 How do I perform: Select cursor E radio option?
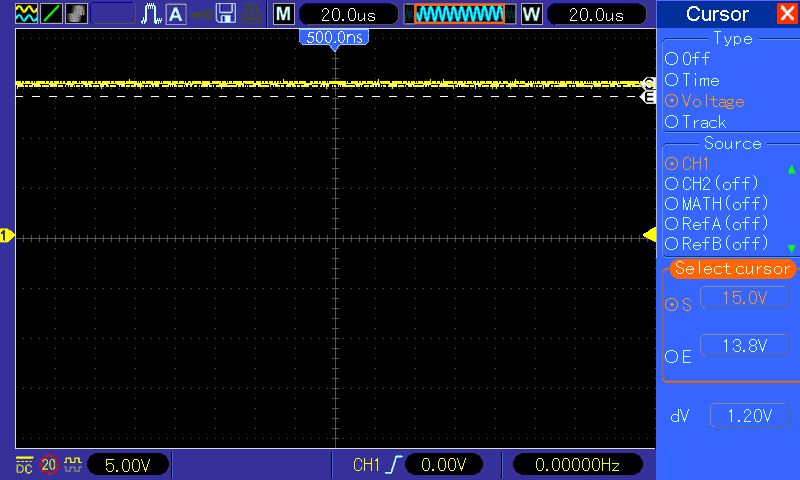(671, 356)
